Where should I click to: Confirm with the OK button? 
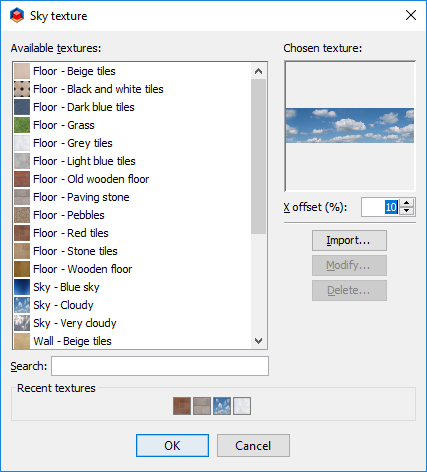pos(172,445)
